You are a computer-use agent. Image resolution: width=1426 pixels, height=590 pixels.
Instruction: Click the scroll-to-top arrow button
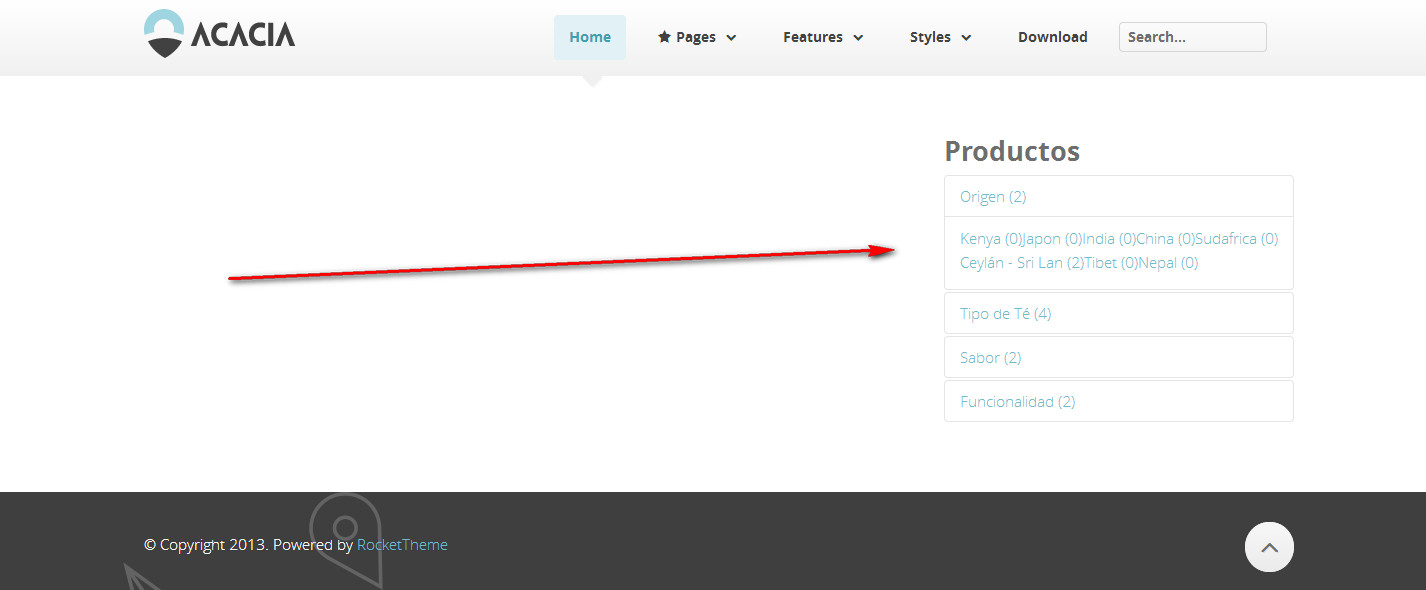[1269, 547]
